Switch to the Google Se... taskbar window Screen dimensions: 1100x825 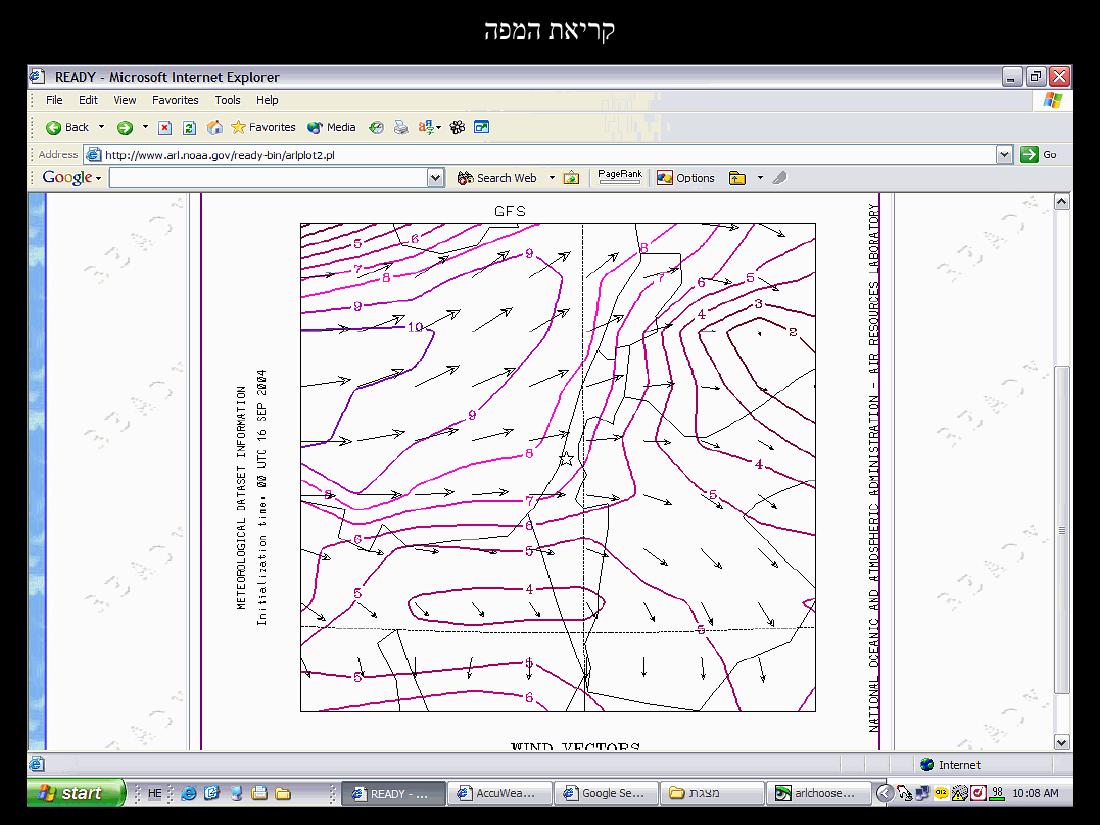[x=606, y=793]
